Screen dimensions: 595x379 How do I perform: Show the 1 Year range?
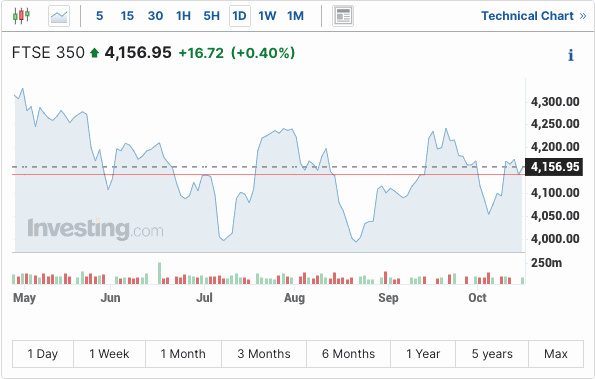(423, 354)
